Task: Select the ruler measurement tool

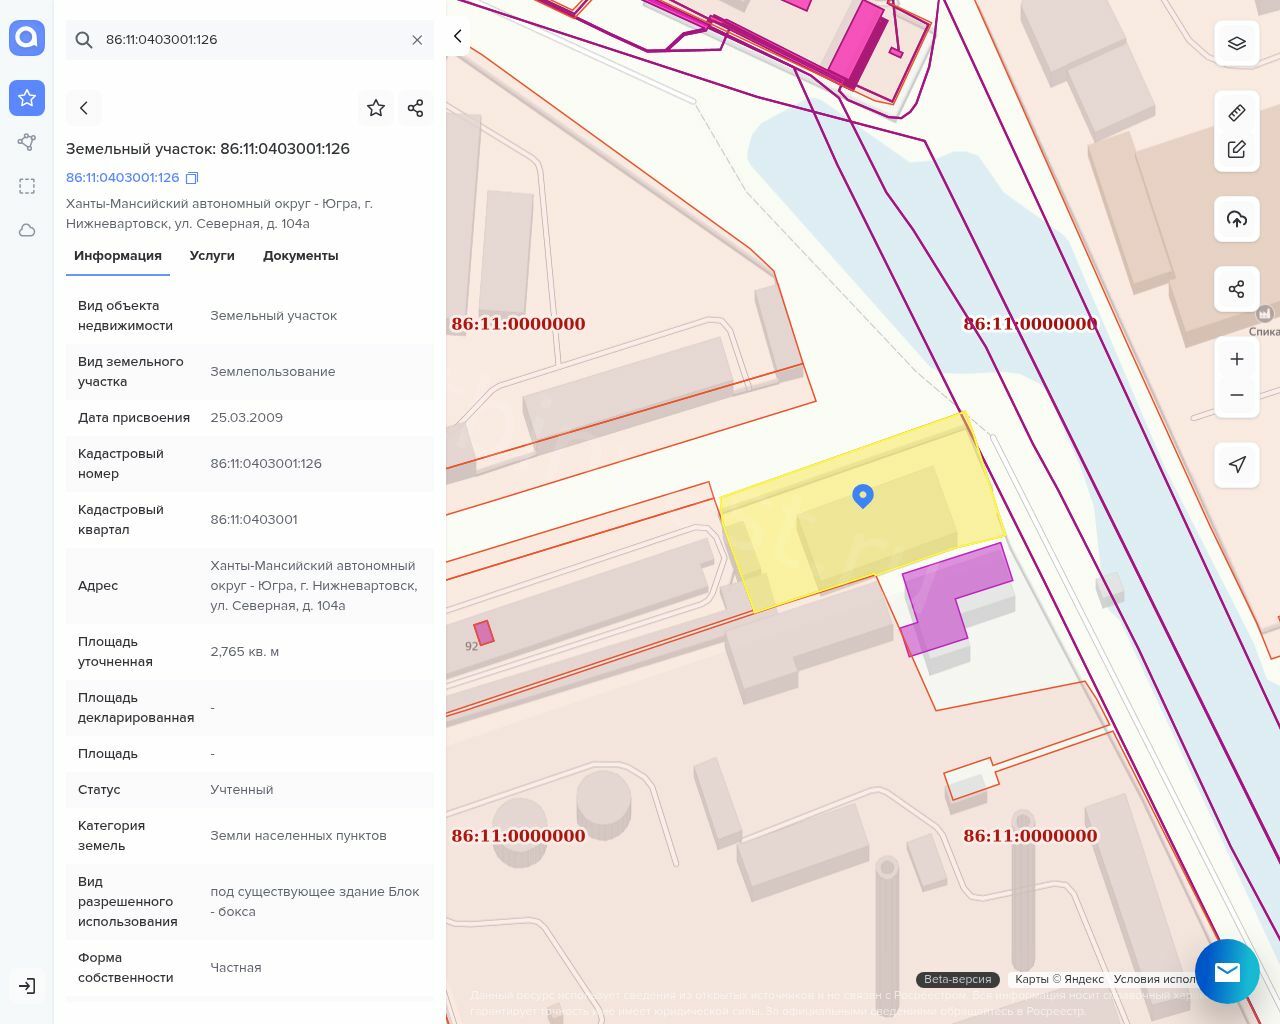Action: point(1237,113)
